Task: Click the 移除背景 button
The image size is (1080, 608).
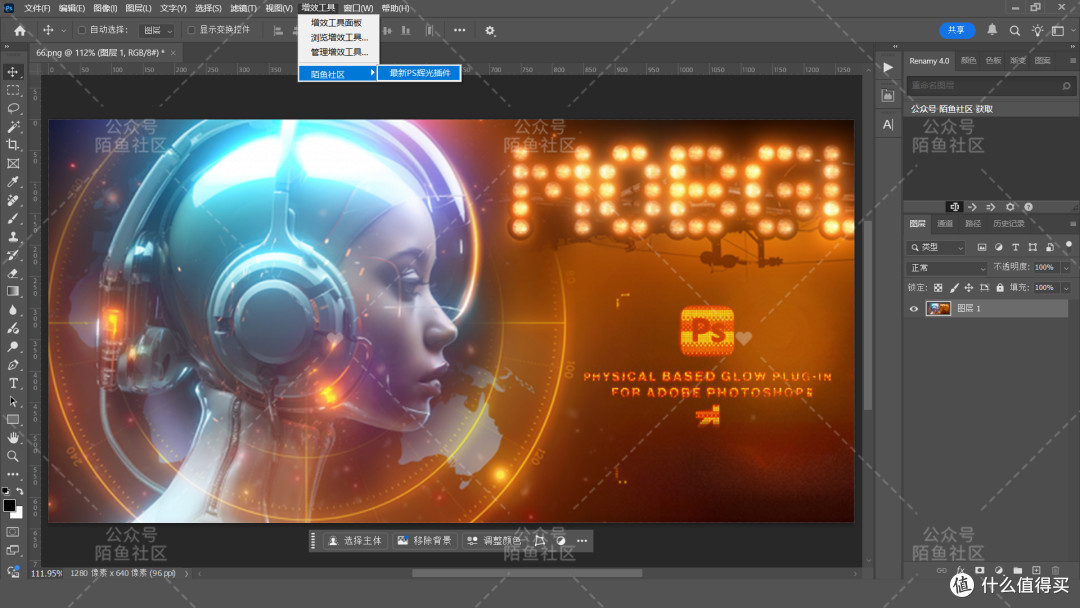Action: (424, 541)
